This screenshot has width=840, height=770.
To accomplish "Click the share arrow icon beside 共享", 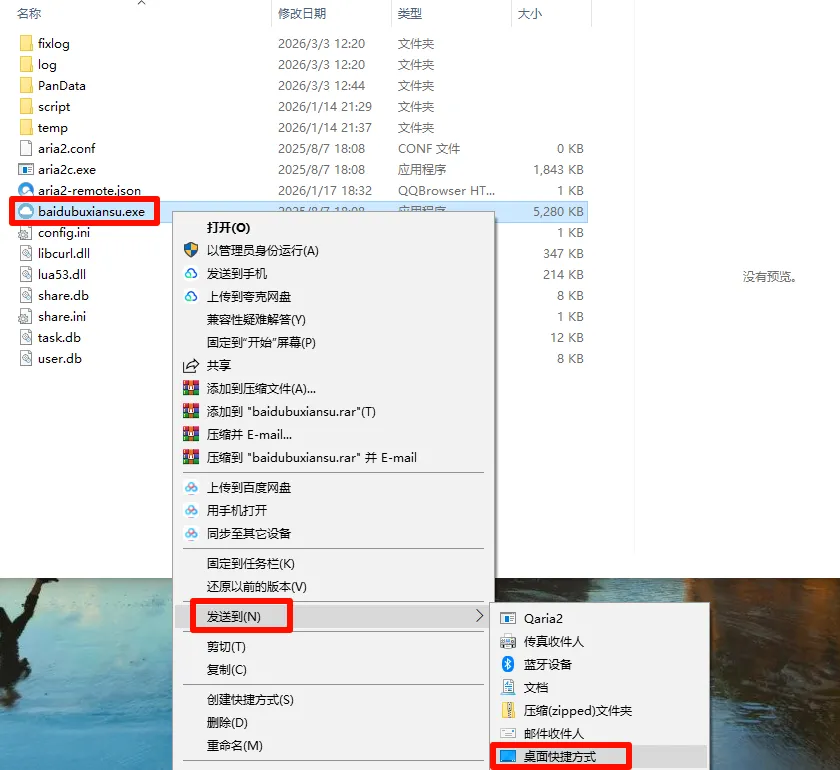I will [191, 365].
